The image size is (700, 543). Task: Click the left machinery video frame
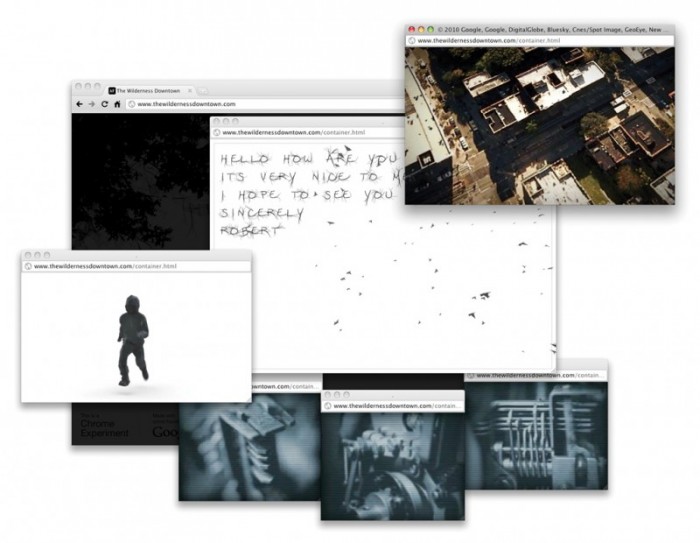pos(250,447)
